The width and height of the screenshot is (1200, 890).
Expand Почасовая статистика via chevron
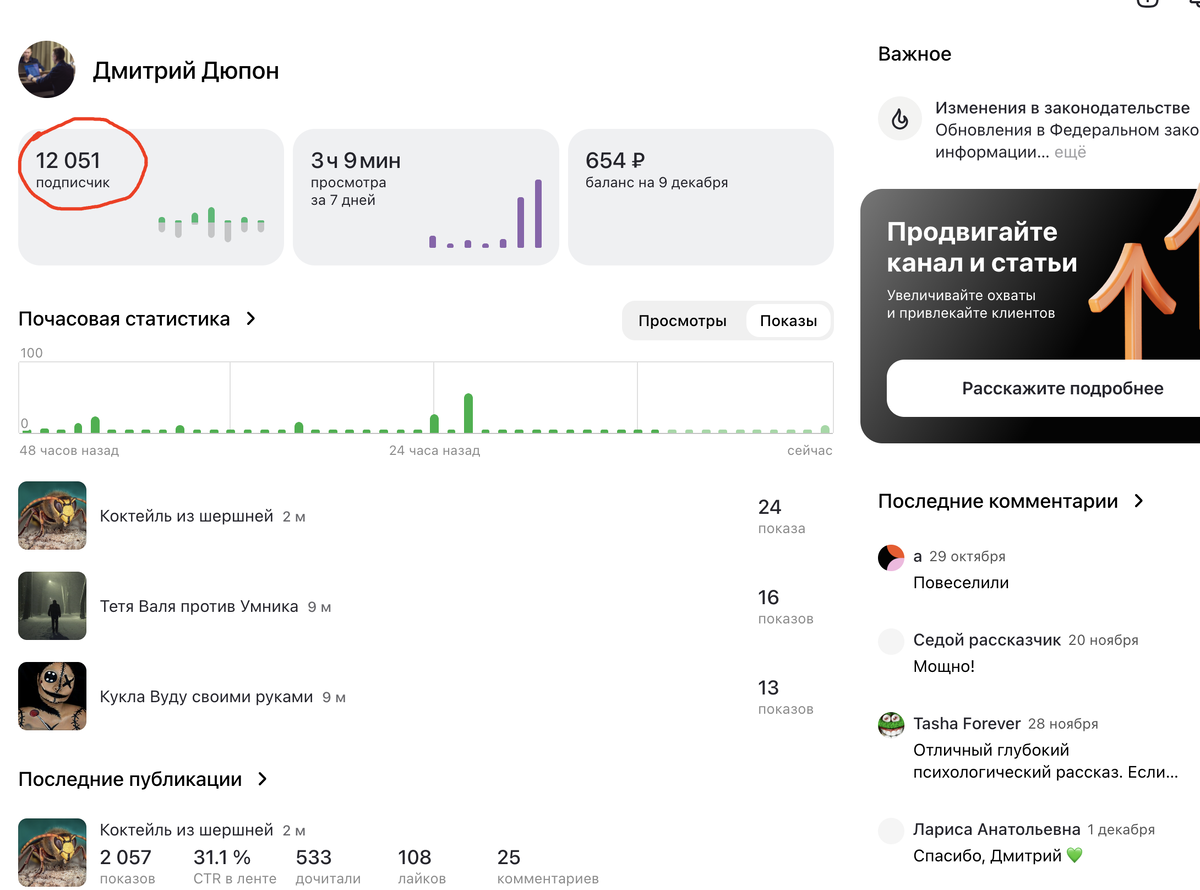point(251,319)
